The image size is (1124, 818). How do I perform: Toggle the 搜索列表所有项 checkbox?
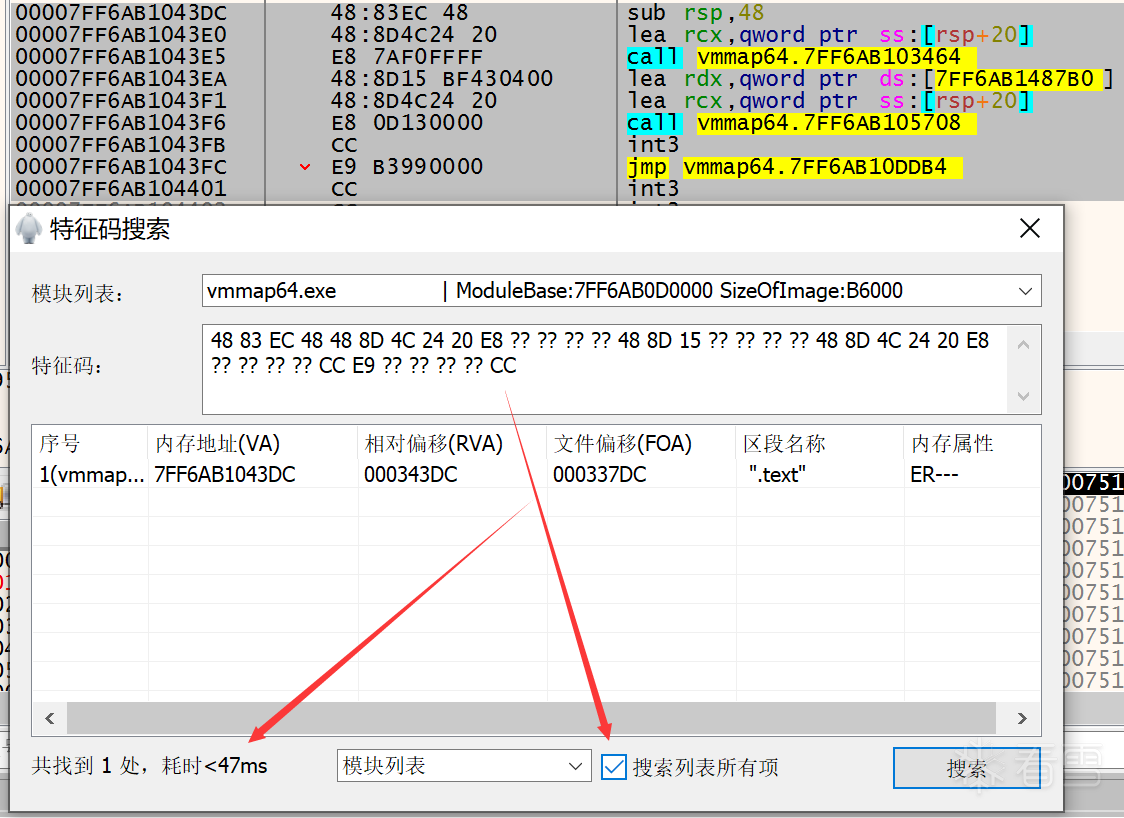[614, 767]
